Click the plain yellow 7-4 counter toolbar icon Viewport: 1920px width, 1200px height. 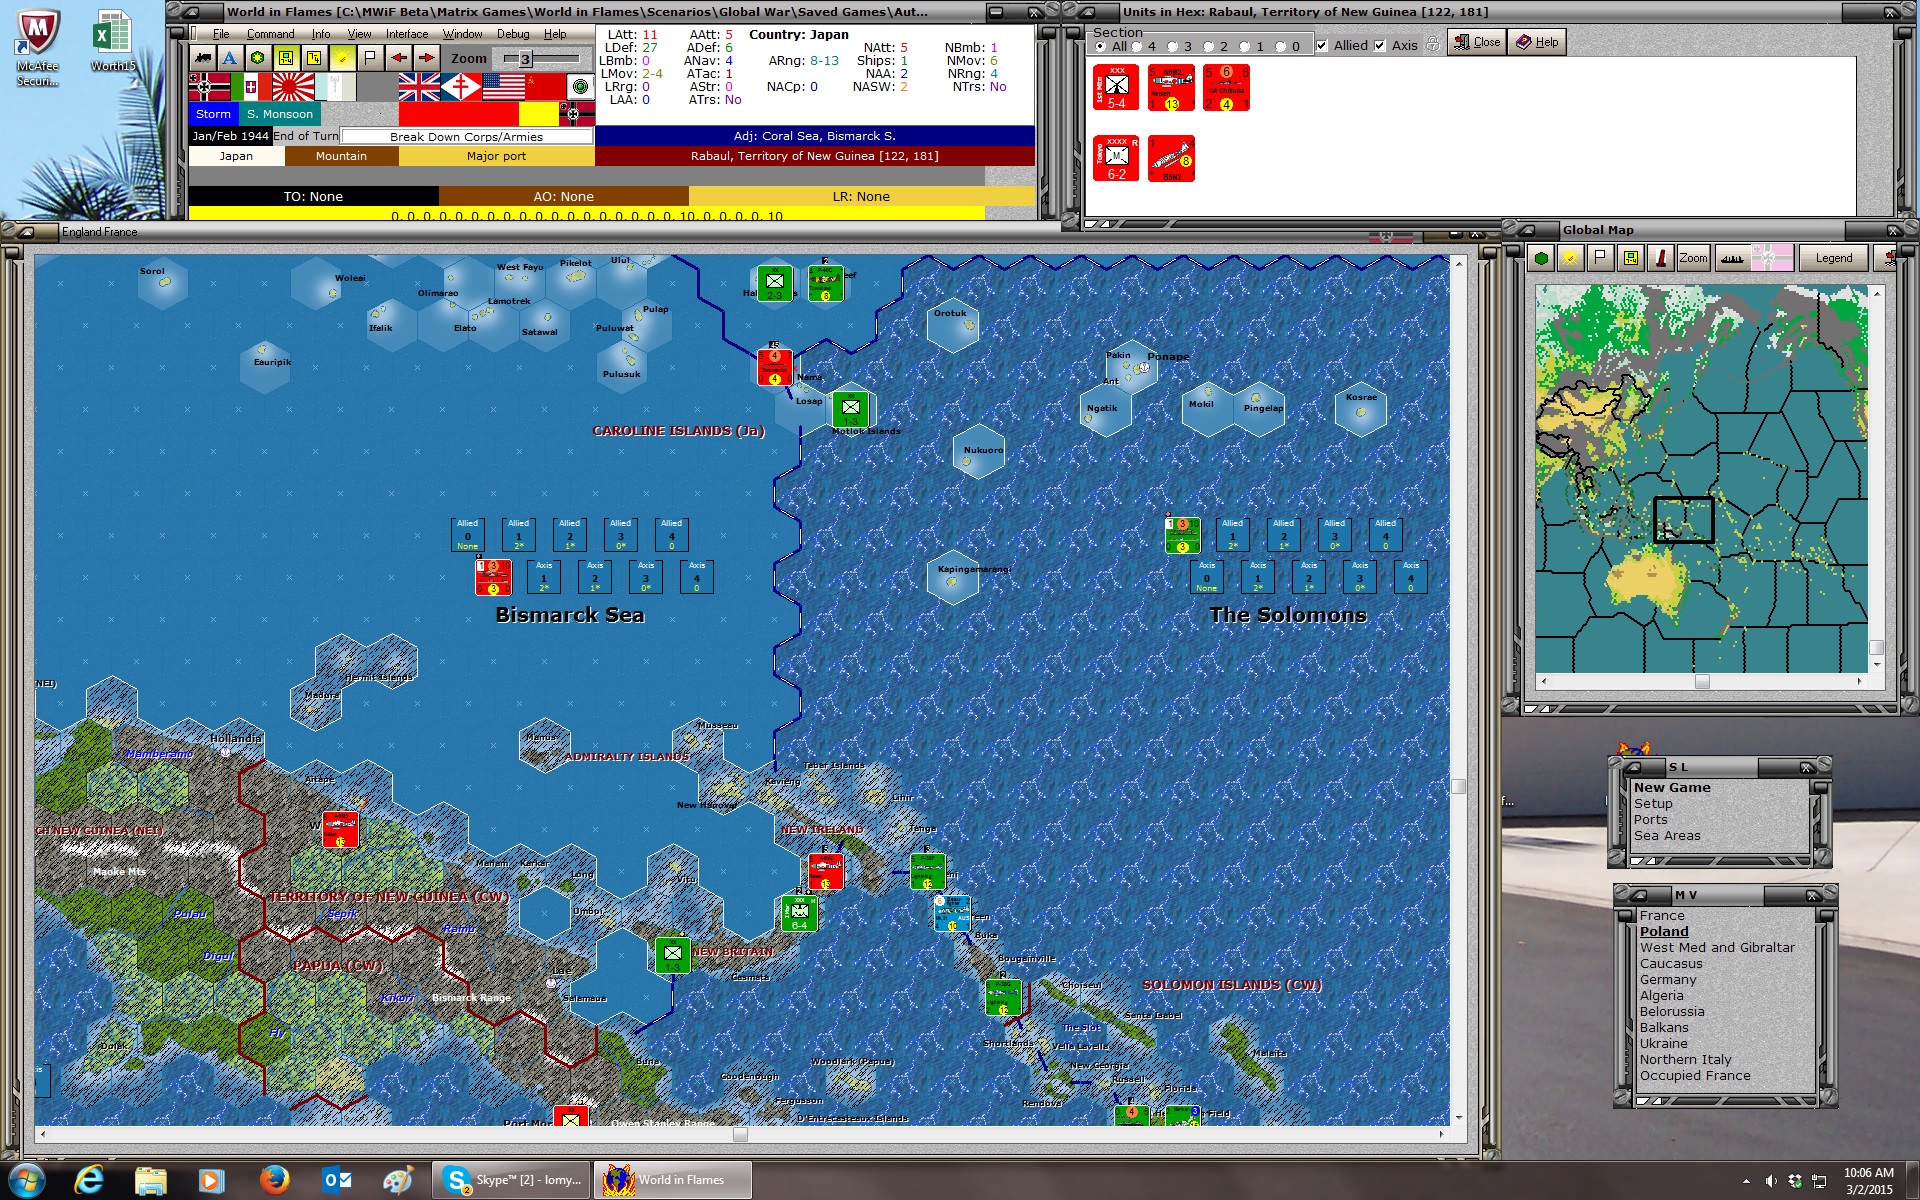click(314, 58)
